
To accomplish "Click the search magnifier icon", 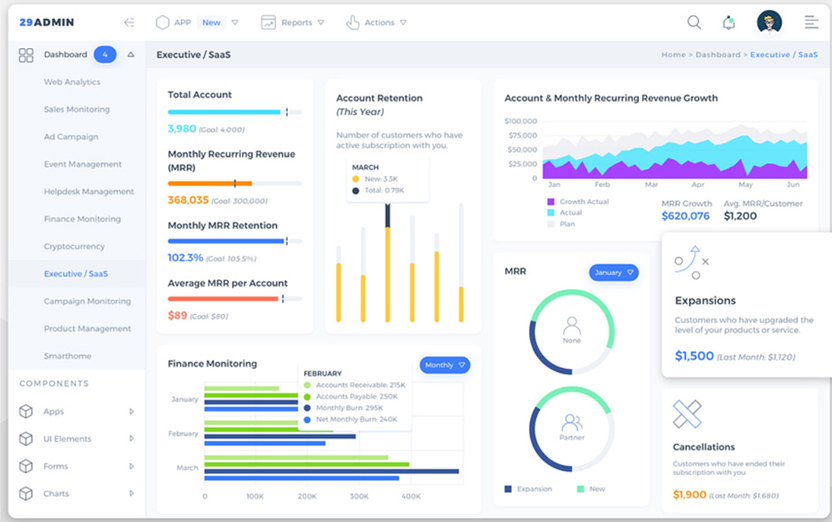I will [x=694, y=22].
